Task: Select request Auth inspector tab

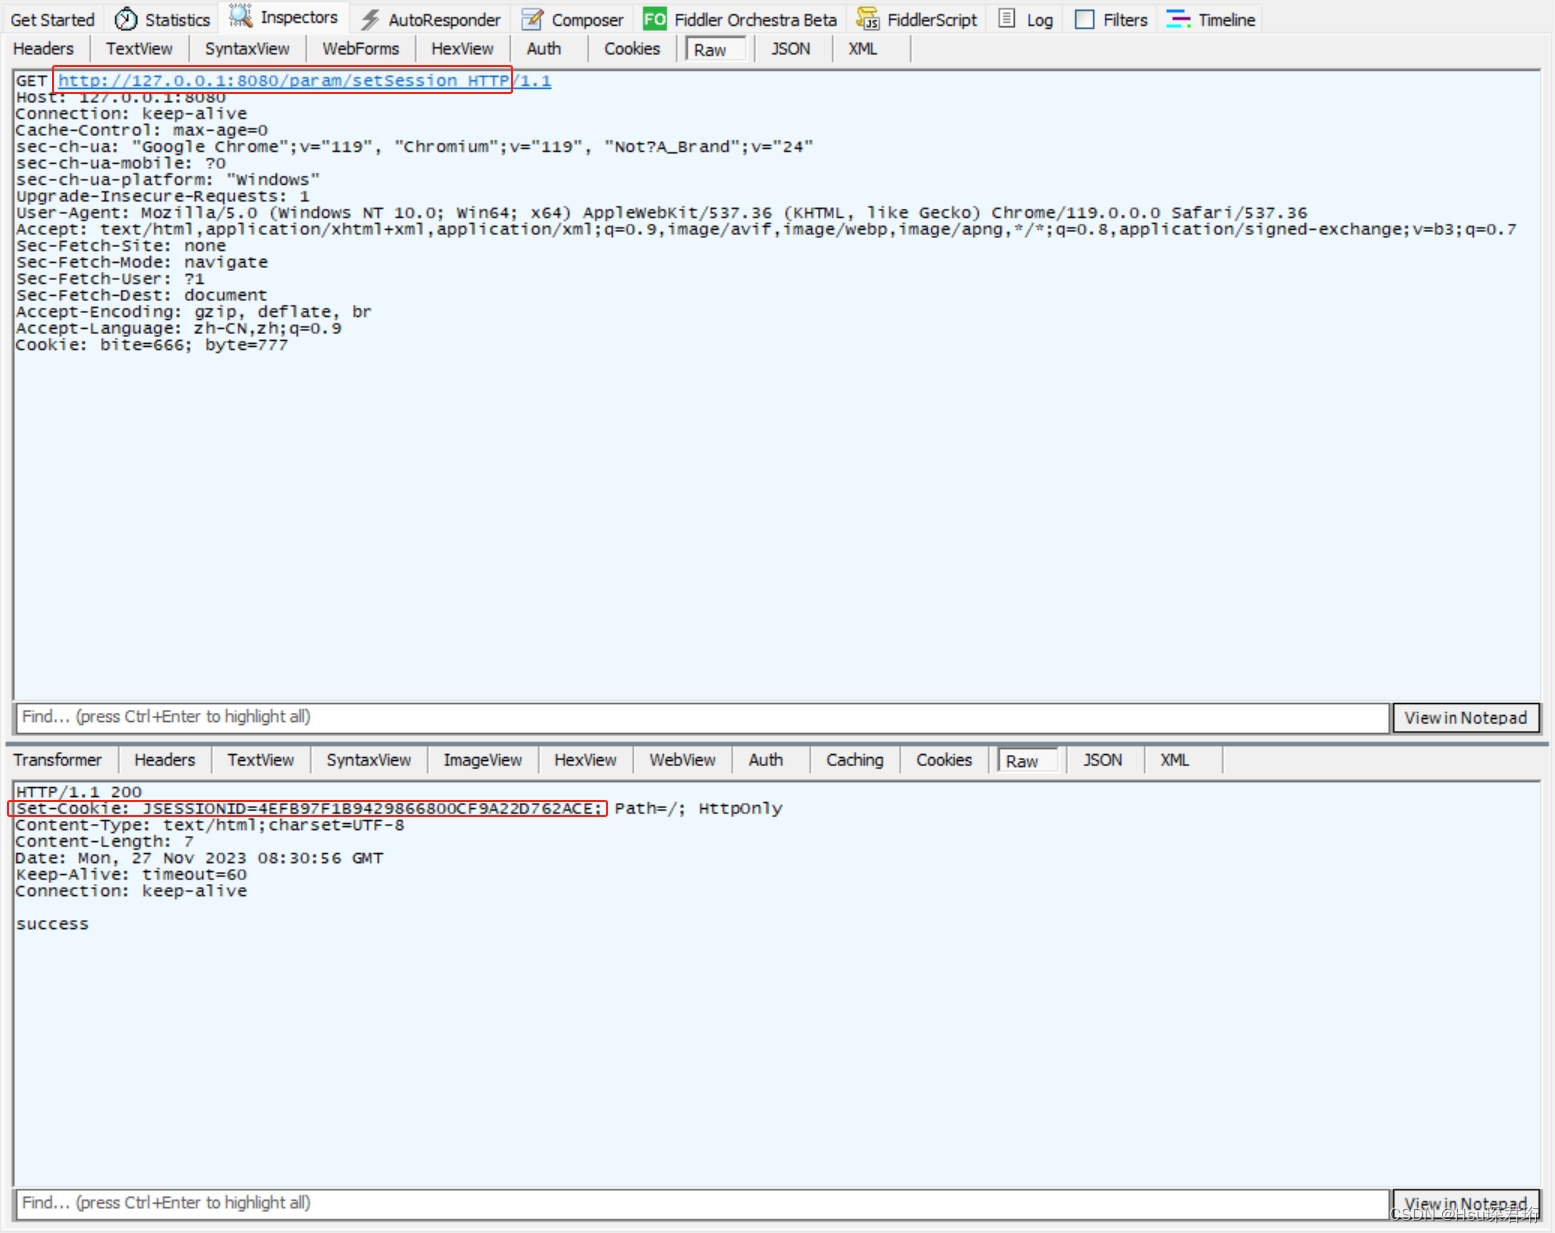Action: pyautogui.click(x=544, y=48)
